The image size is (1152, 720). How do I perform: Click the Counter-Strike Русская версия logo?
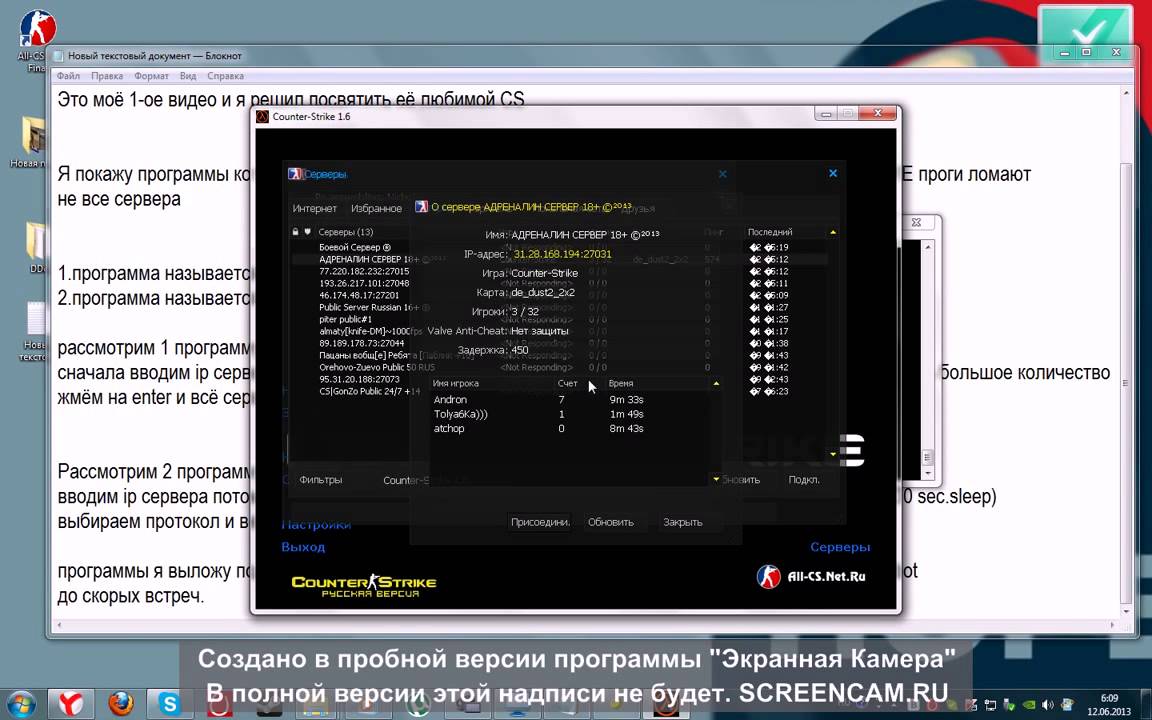click(x=364, y=586)
